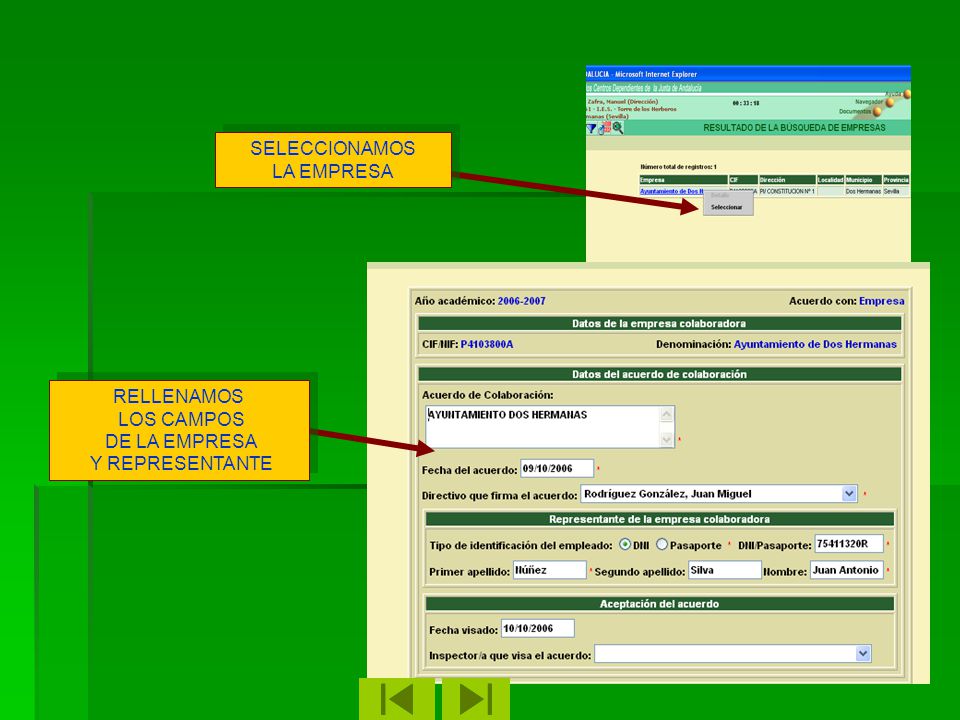
Task: Click the CIF value 'P4103800A'
Action: pyautogui.click(x=487, y=345)
